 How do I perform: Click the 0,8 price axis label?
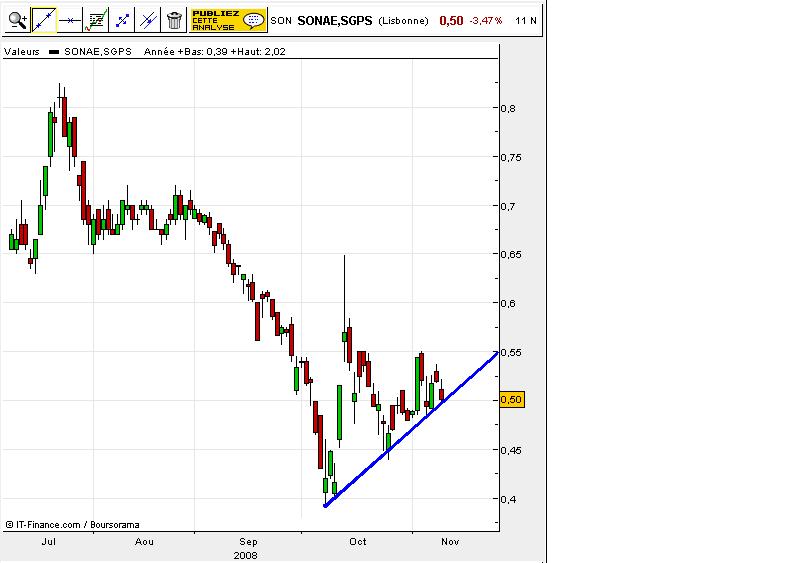508,108
